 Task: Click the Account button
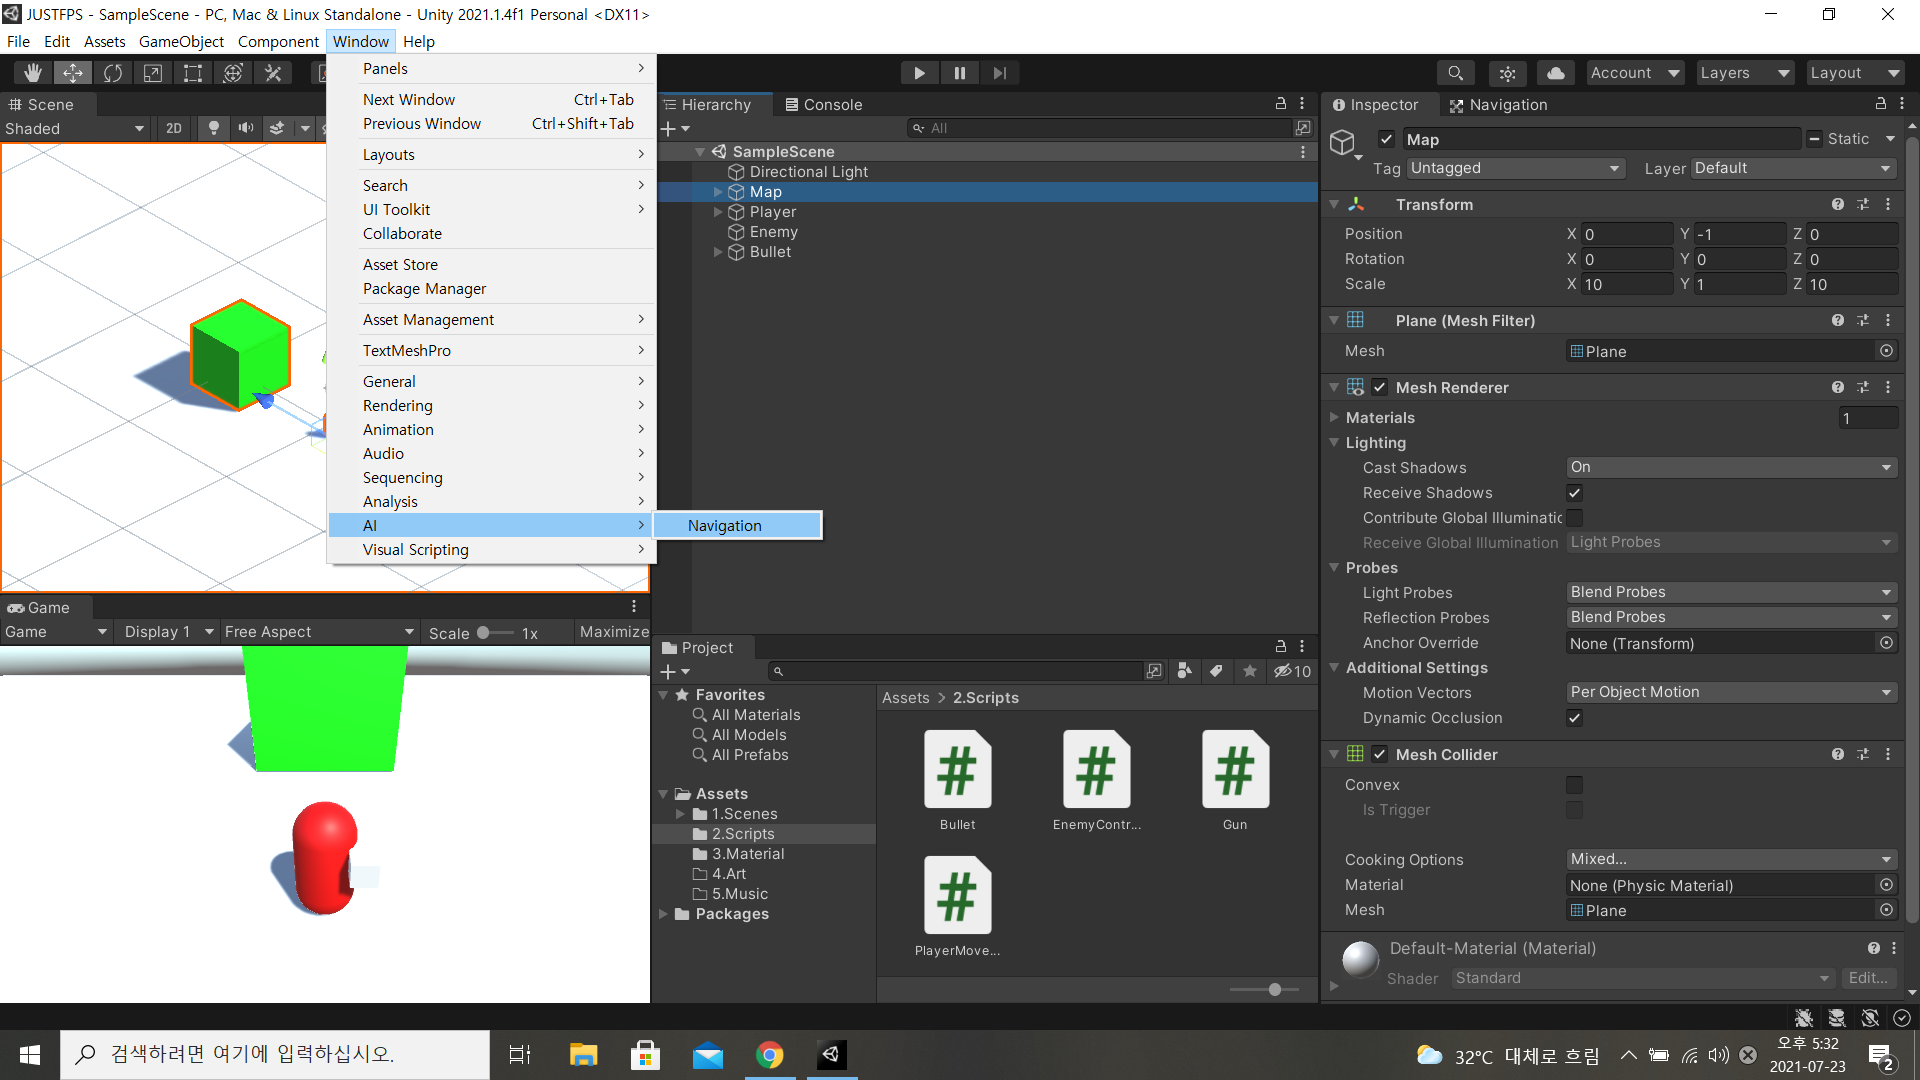pyautogui.click(x=1634, y=73)
